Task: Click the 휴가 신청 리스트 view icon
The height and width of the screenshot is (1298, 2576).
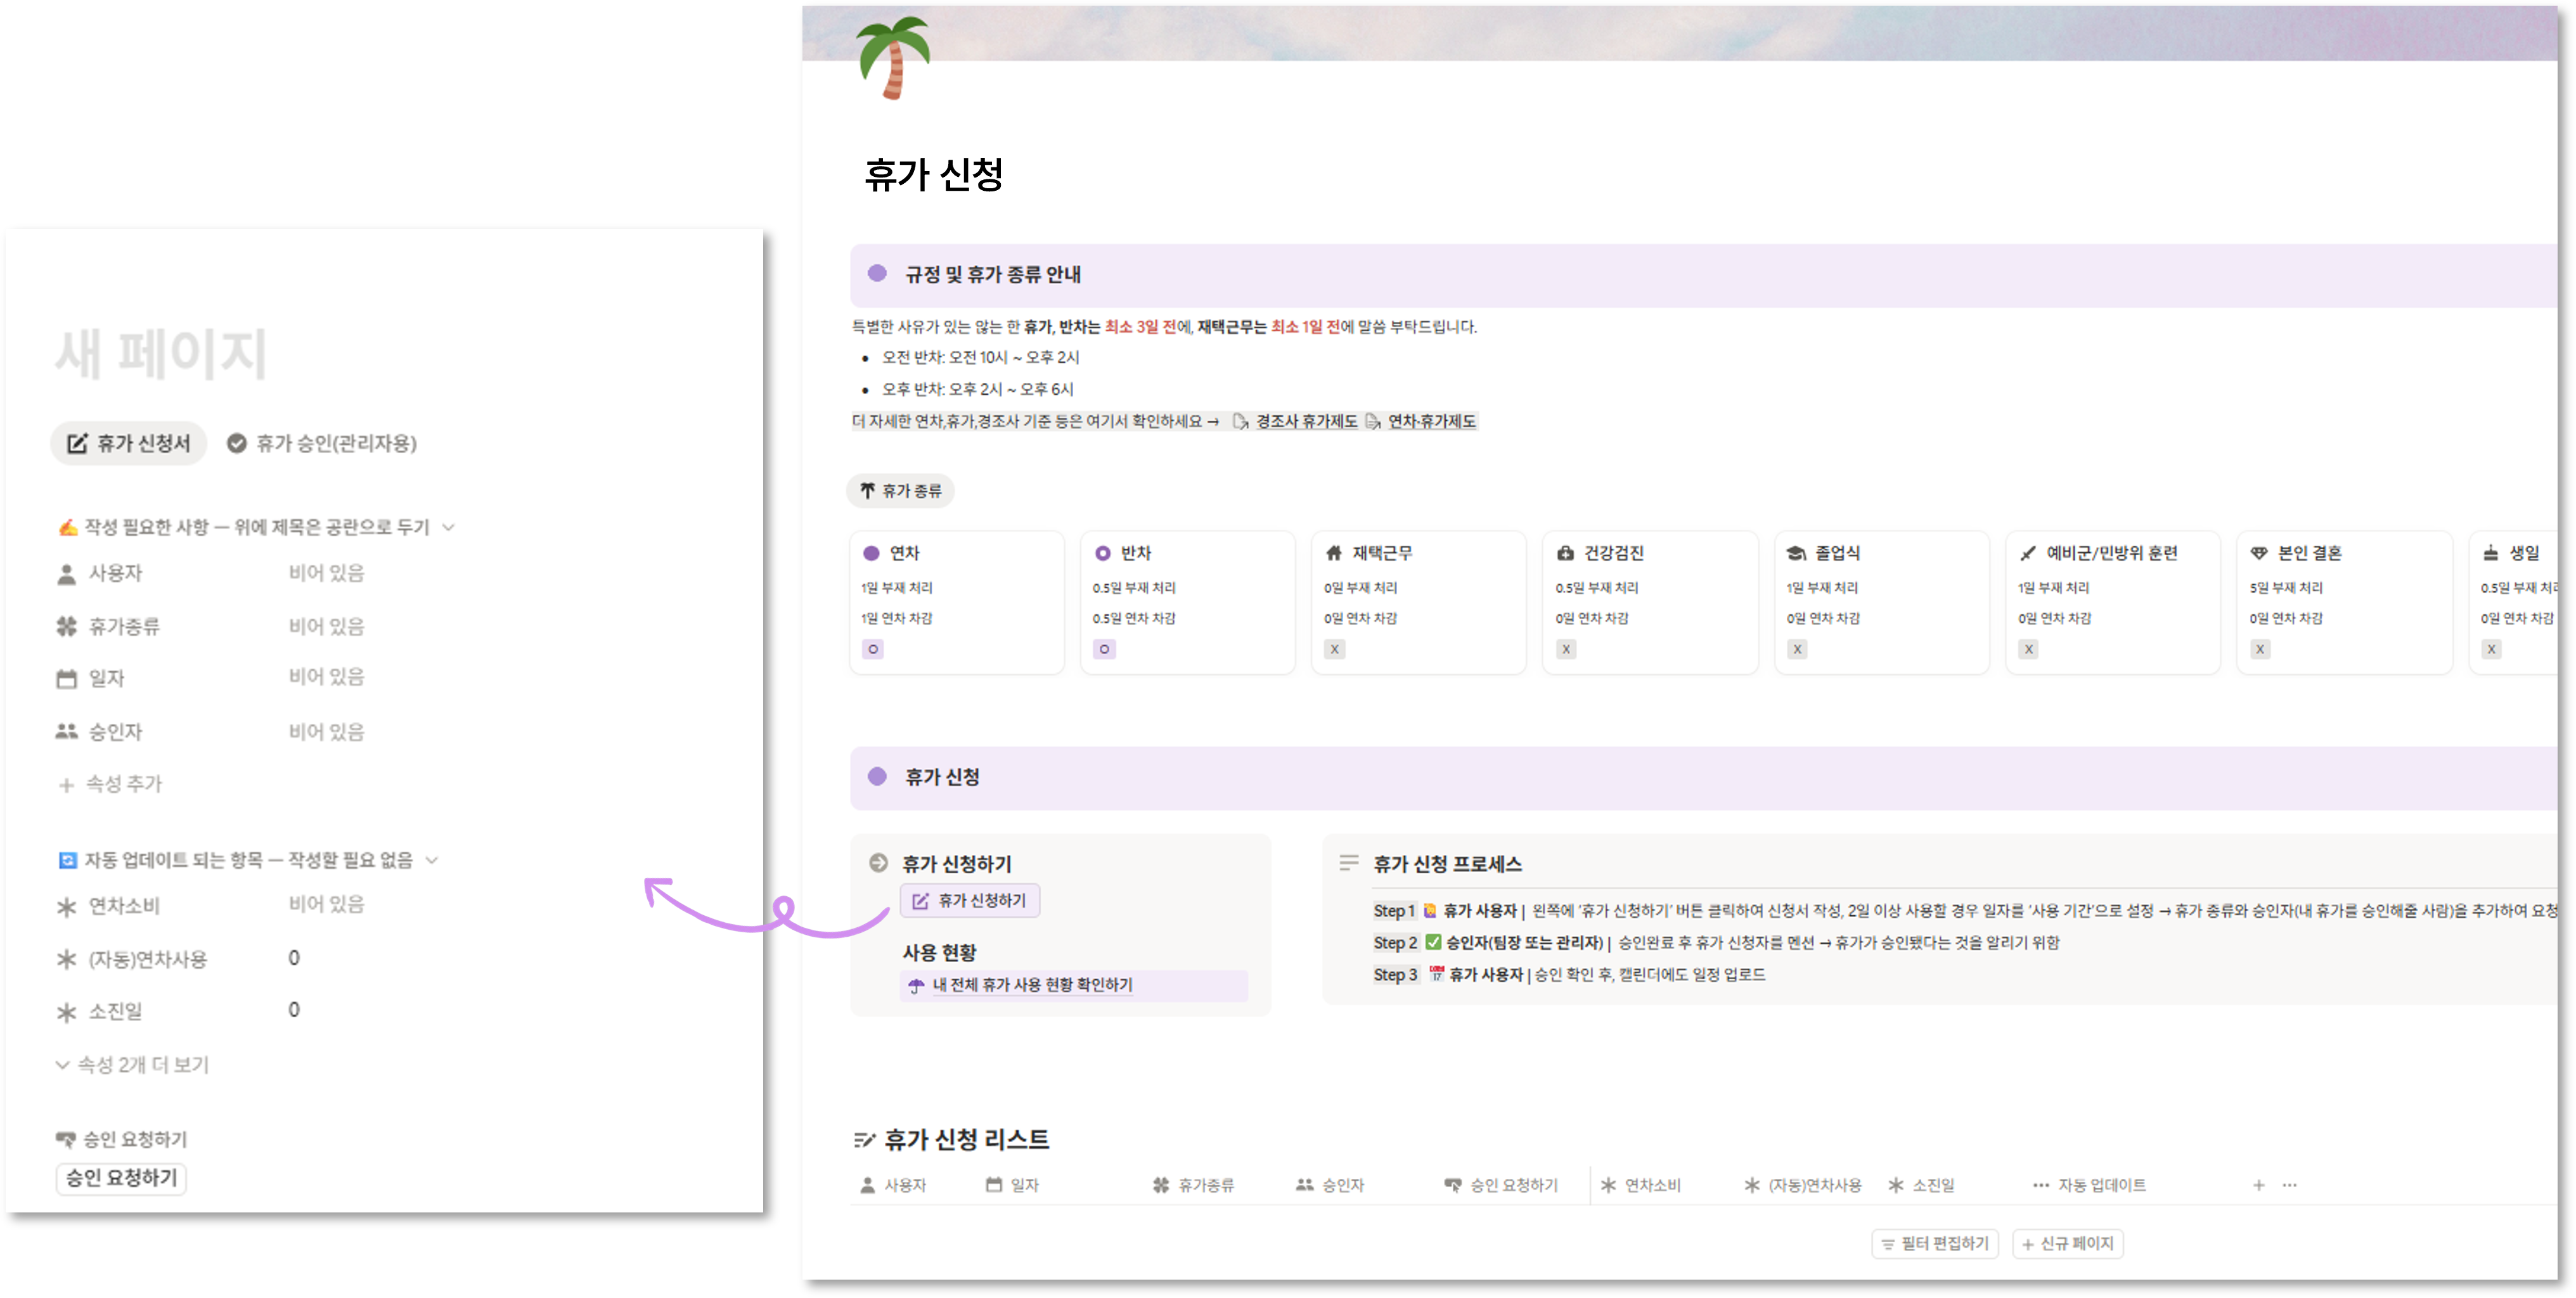Action: tap(865, 1140)
